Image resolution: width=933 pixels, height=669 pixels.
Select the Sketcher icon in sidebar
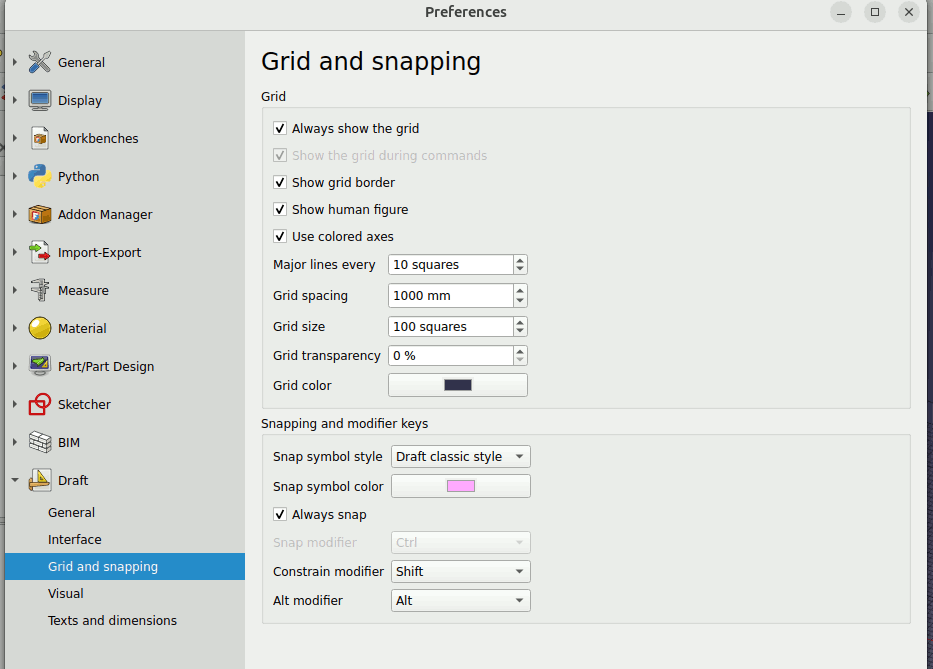[40, 404]
